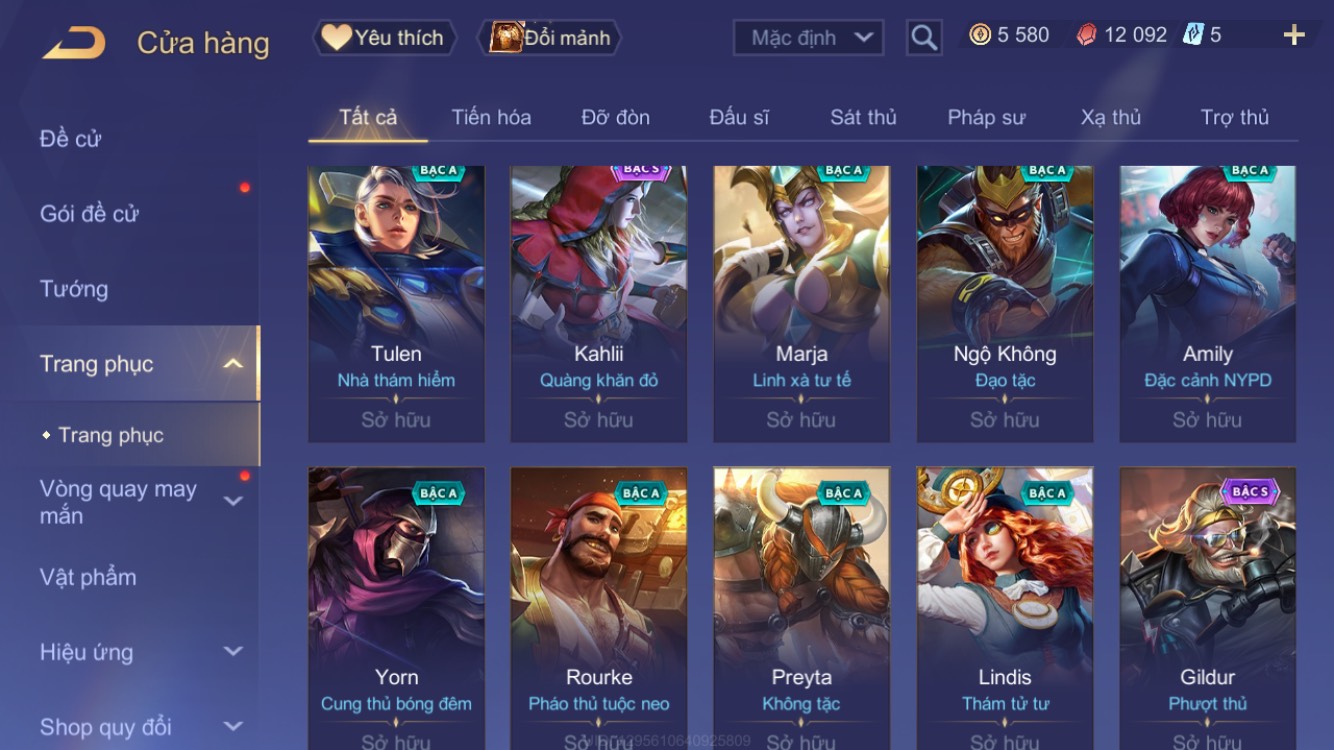Viewport: 1334px width, 750px height.
Task: Expand the Vòng quay may mắn section
Action: click(x=232, y=501)
